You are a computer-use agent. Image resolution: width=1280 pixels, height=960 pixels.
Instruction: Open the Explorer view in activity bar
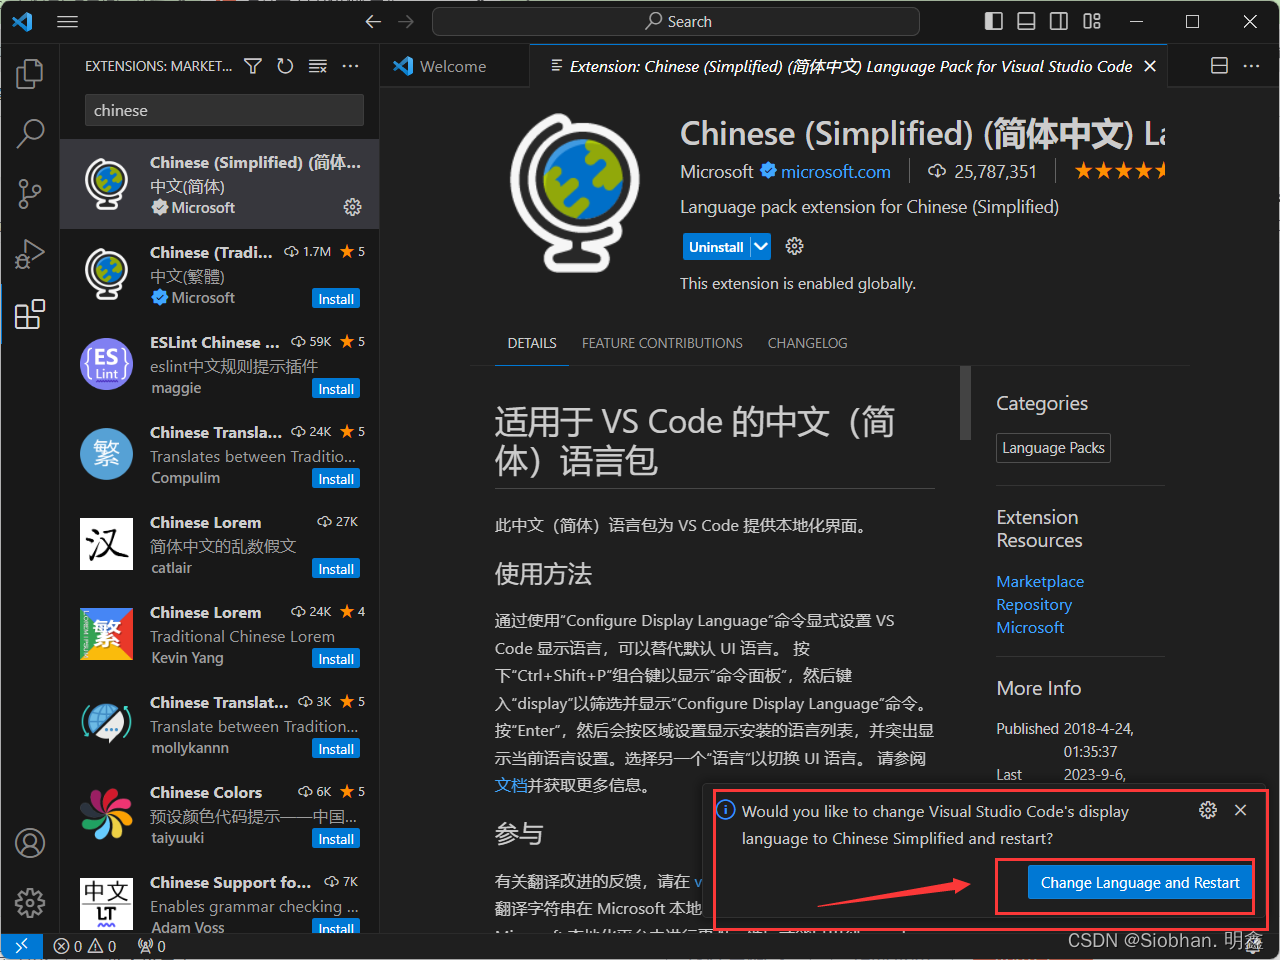[30, 73]
